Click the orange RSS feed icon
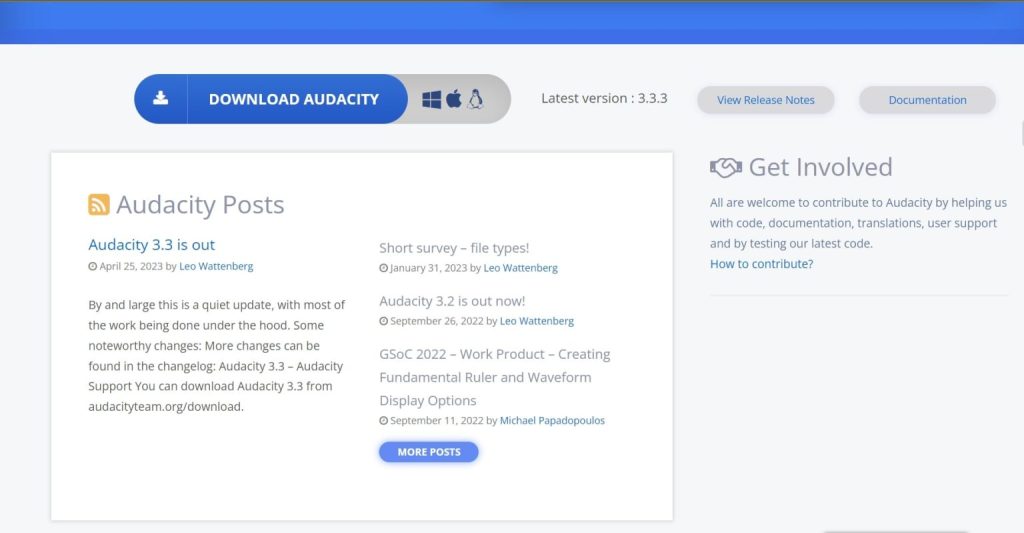 [99, 205]
